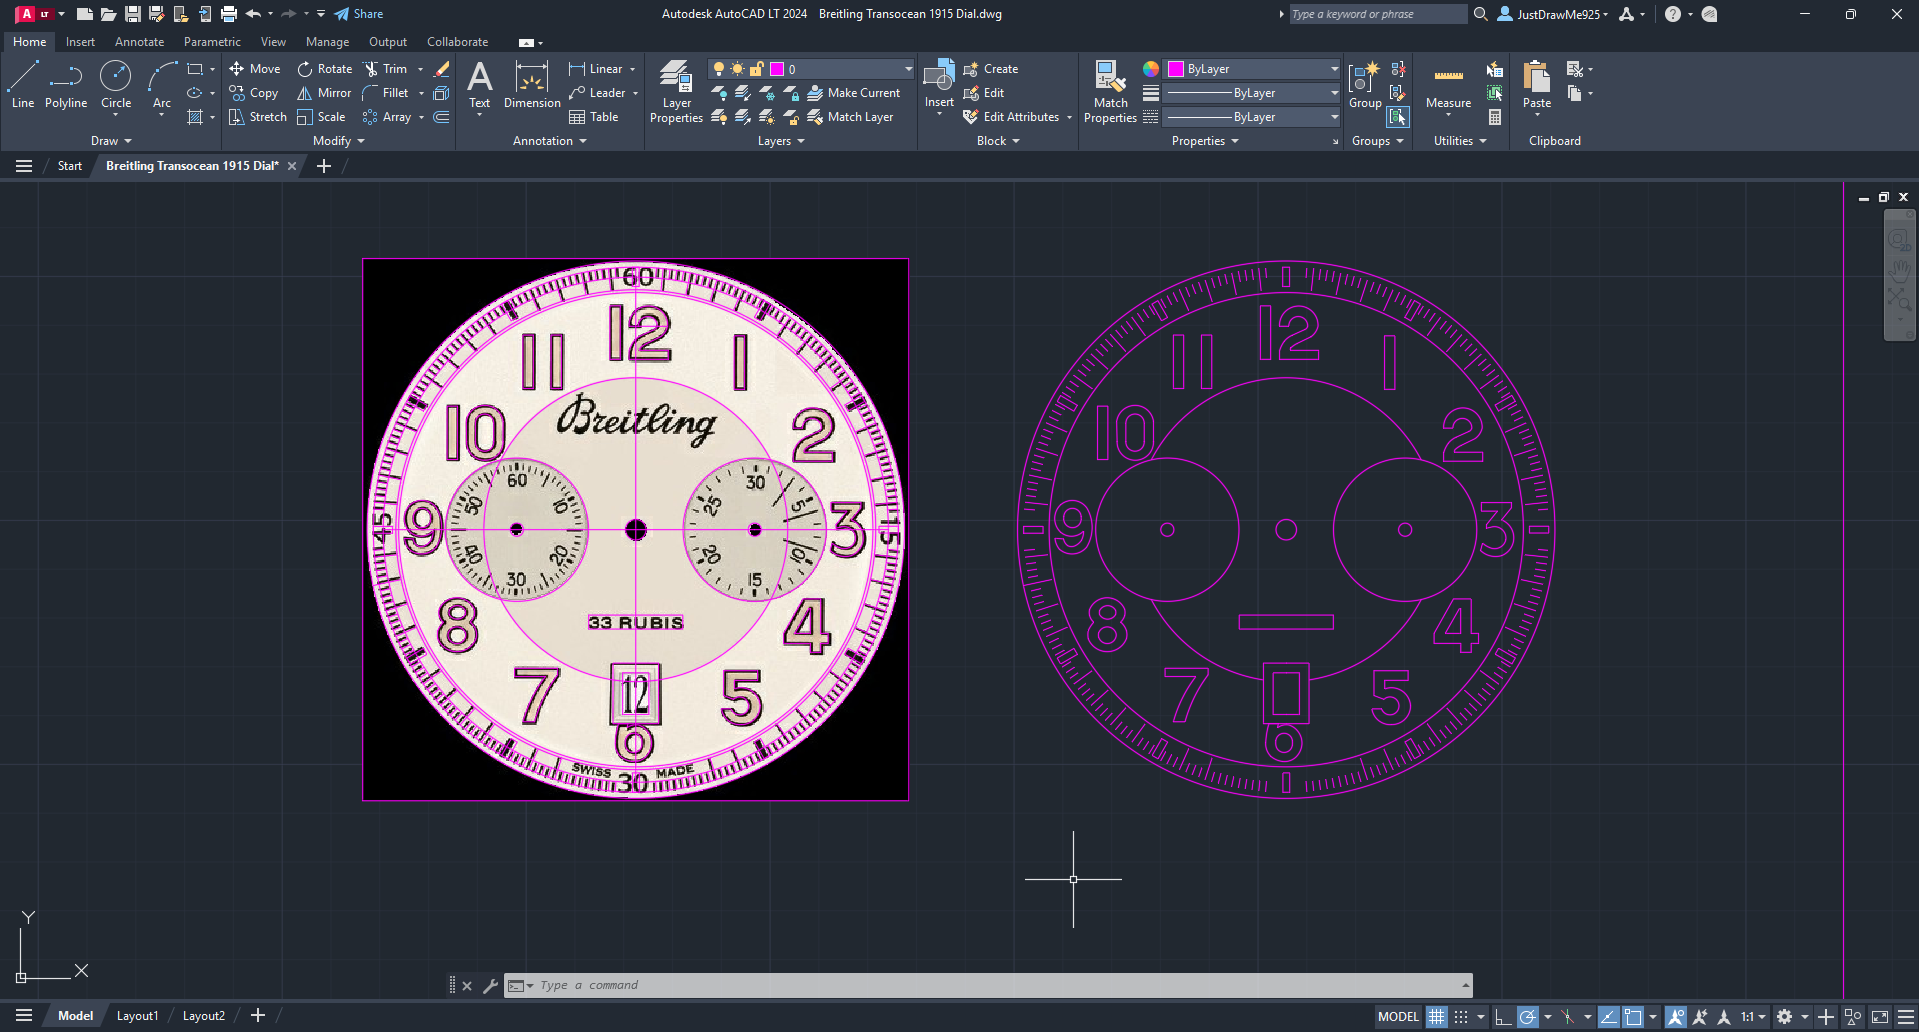Select the Polyline tool
The height and width of the screenshot is (1032, 1919).
pos(66,84)
